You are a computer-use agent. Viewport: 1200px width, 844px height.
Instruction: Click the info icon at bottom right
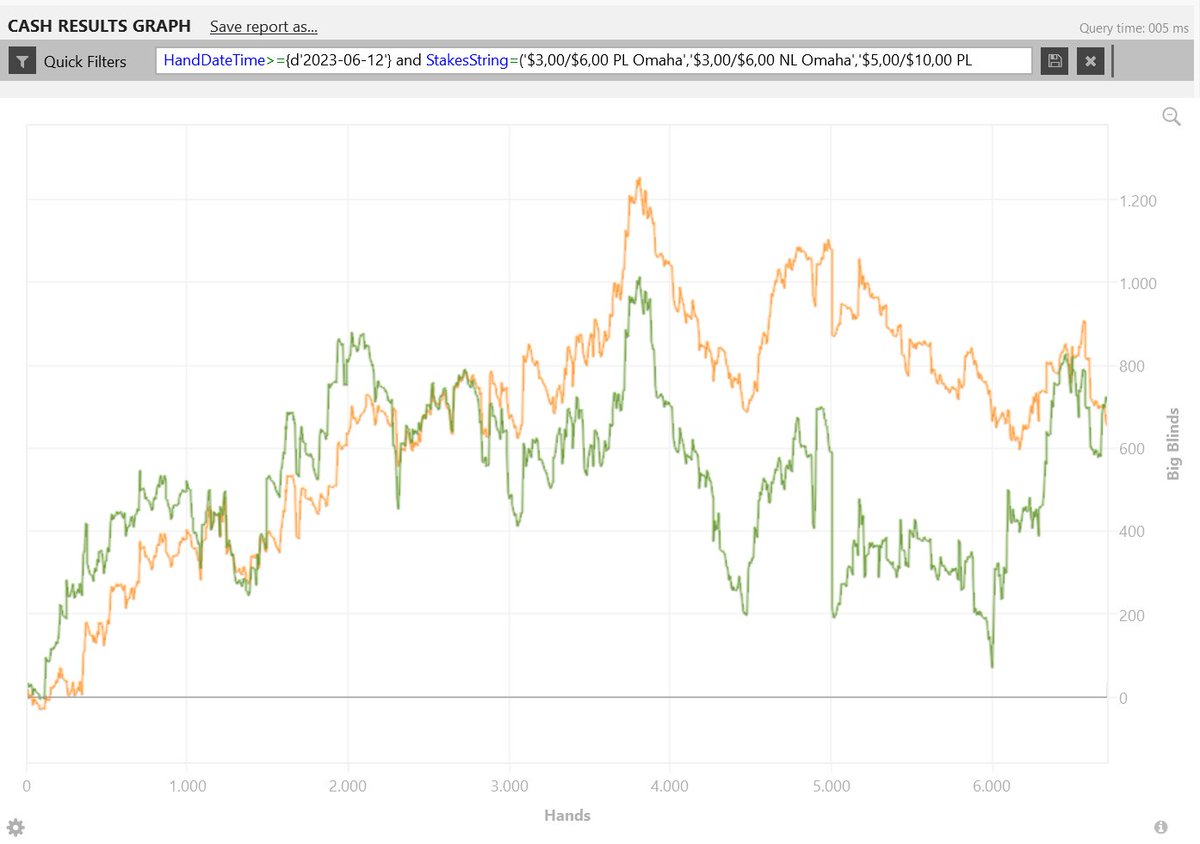click(x=1161, y=827)
